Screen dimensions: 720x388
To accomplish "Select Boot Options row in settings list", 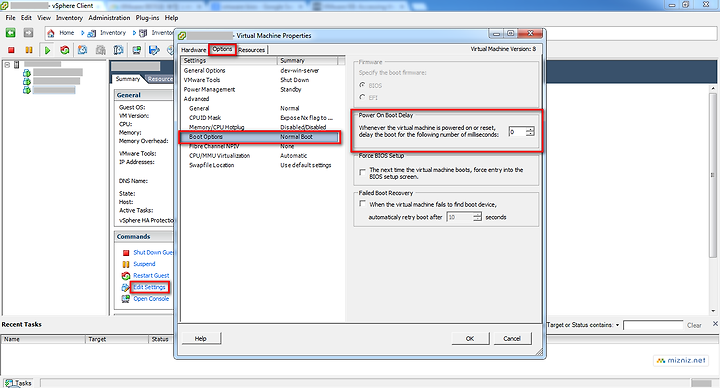I will (x=260, y=137).
